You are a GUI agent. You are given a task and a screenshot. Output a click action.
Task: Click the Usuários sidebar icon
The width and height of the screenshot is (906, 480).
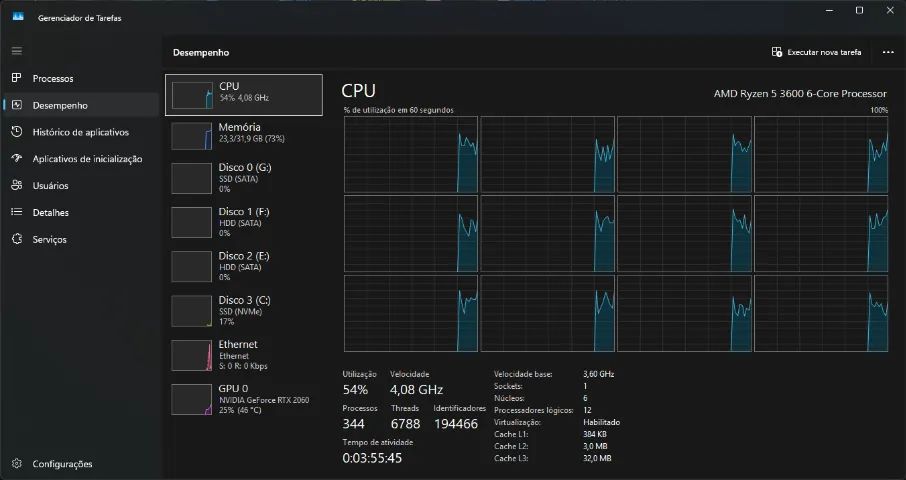click(x=17, y=185)
